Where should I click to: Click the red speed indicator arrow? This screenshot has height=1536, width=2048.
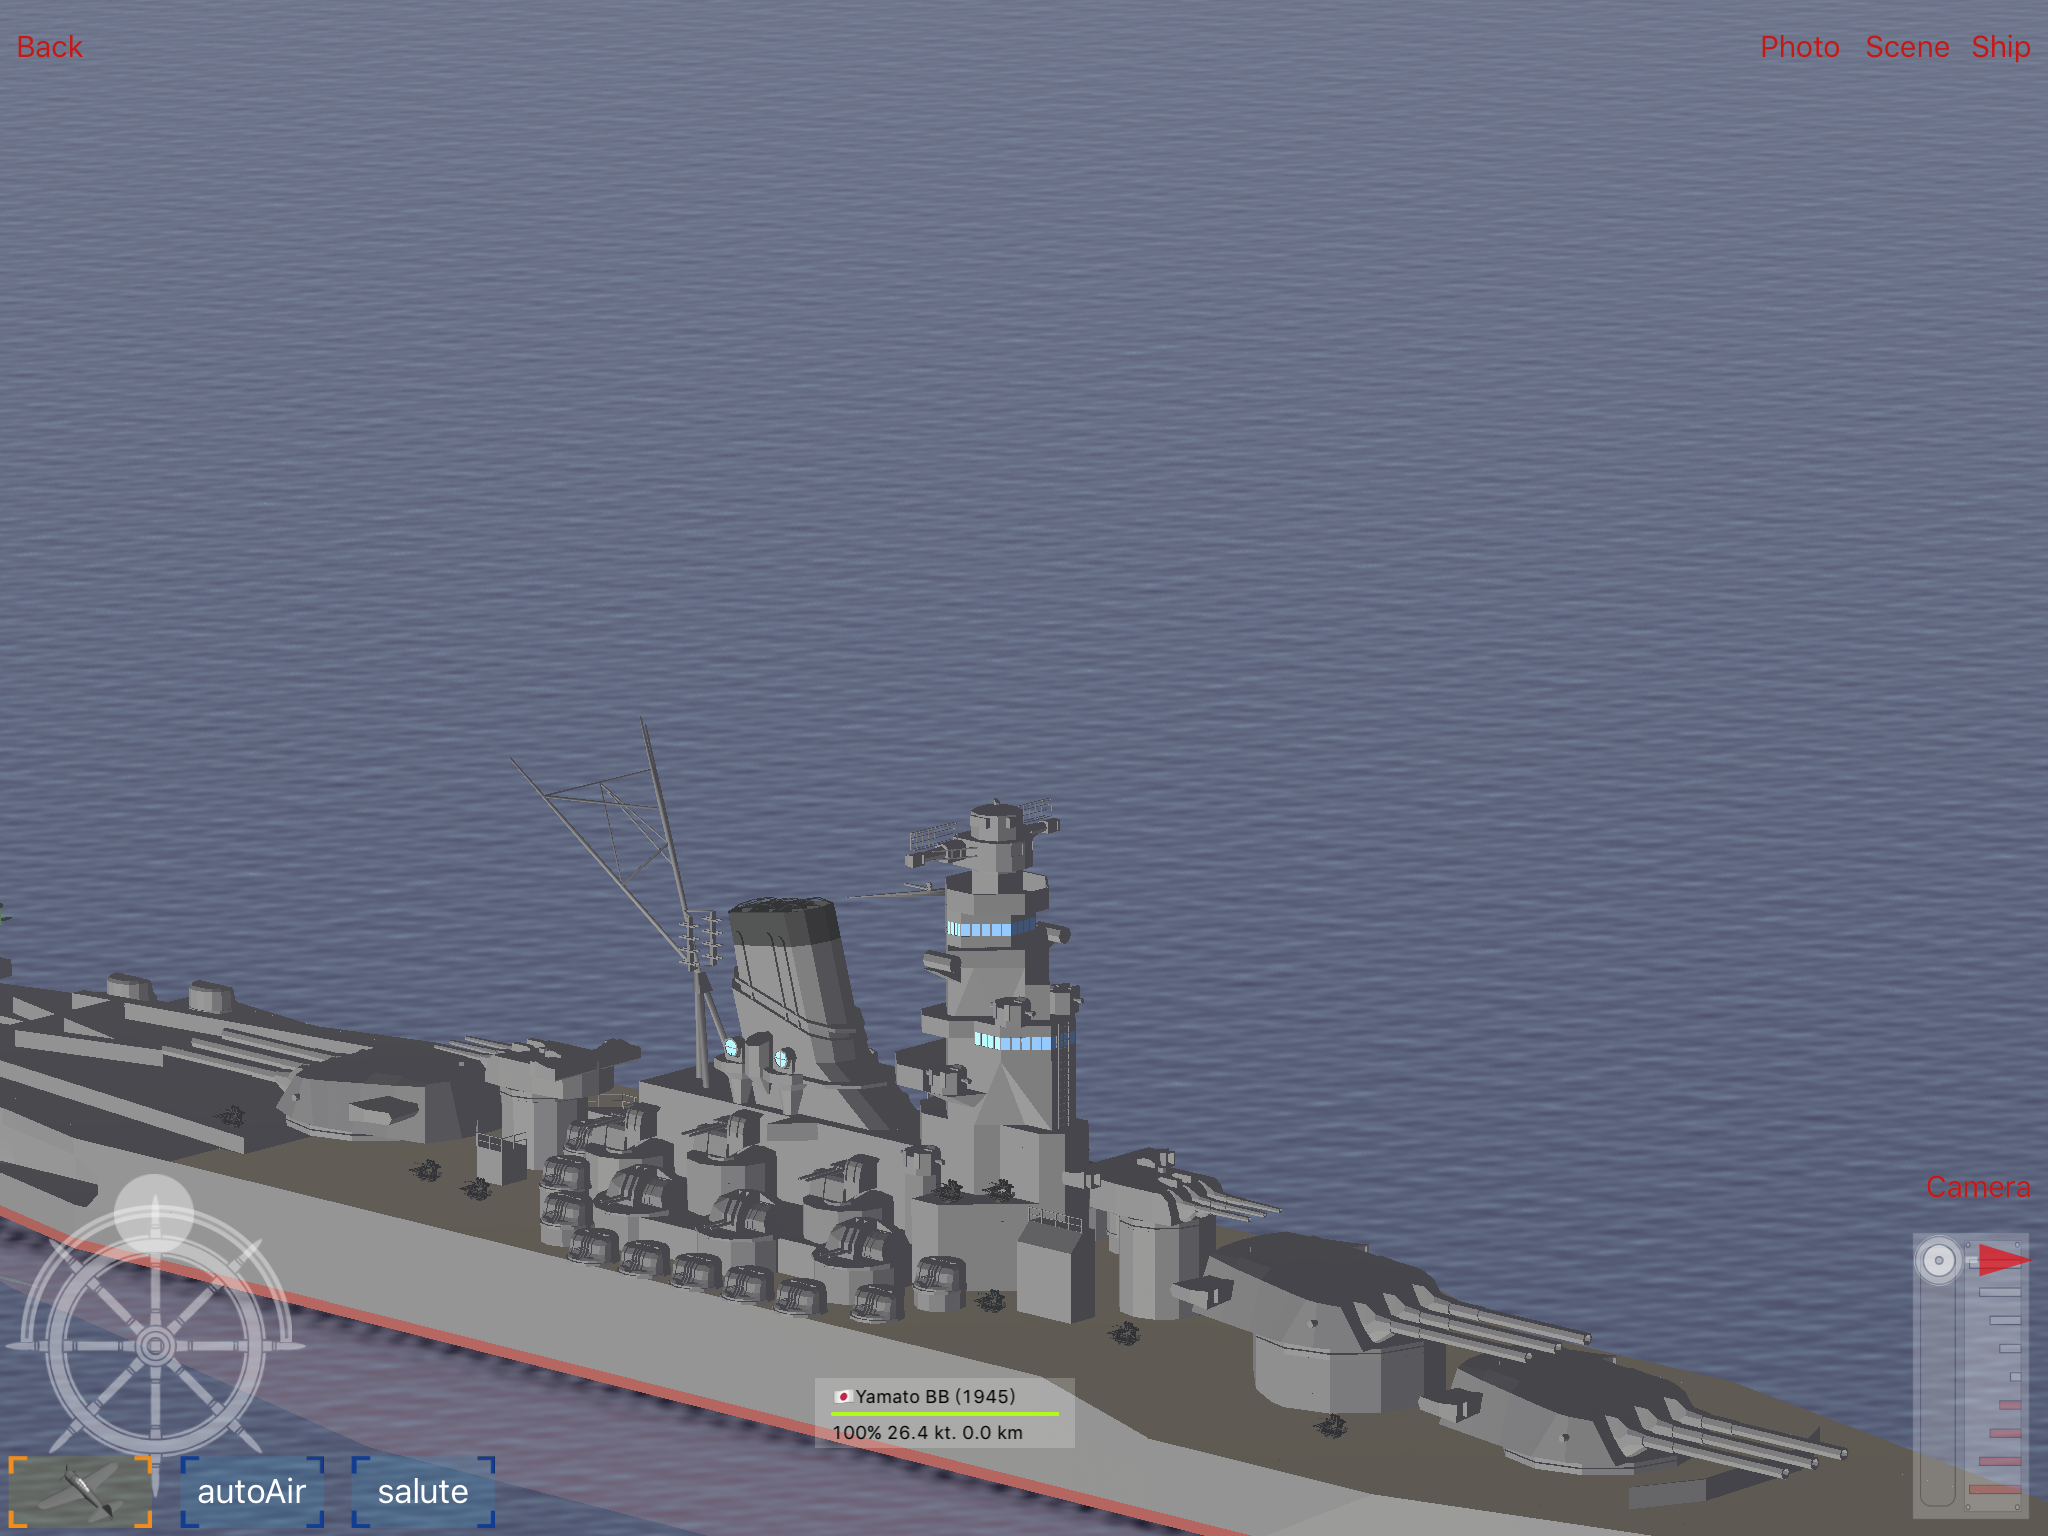[x=2003, y=1260]
